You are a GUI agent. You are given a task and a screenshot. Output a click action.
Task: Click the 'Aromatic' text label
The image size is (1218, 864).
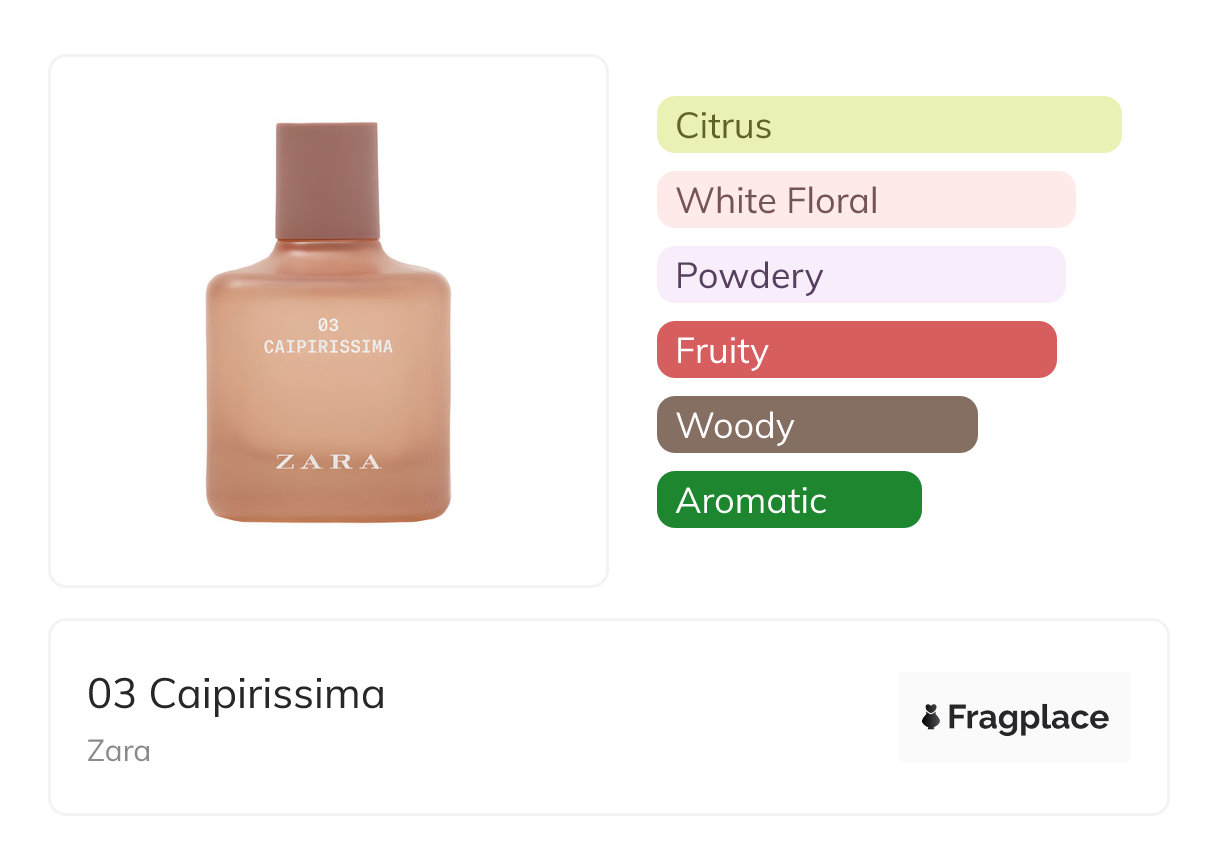pos(751,501)
